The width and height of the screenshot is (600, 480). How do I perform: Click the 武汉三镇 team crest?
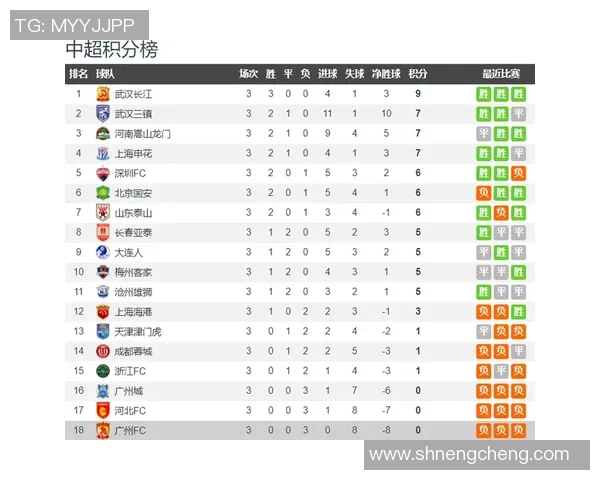[x=102, y=114]
